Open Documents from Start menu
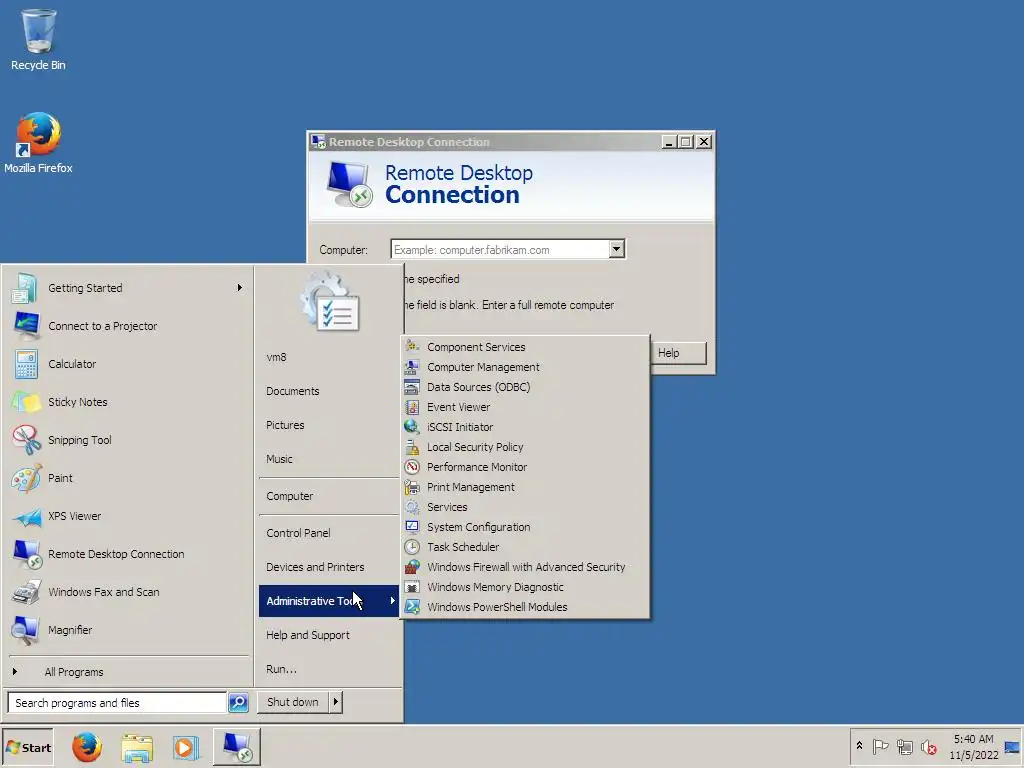 (x=293, y=391)
